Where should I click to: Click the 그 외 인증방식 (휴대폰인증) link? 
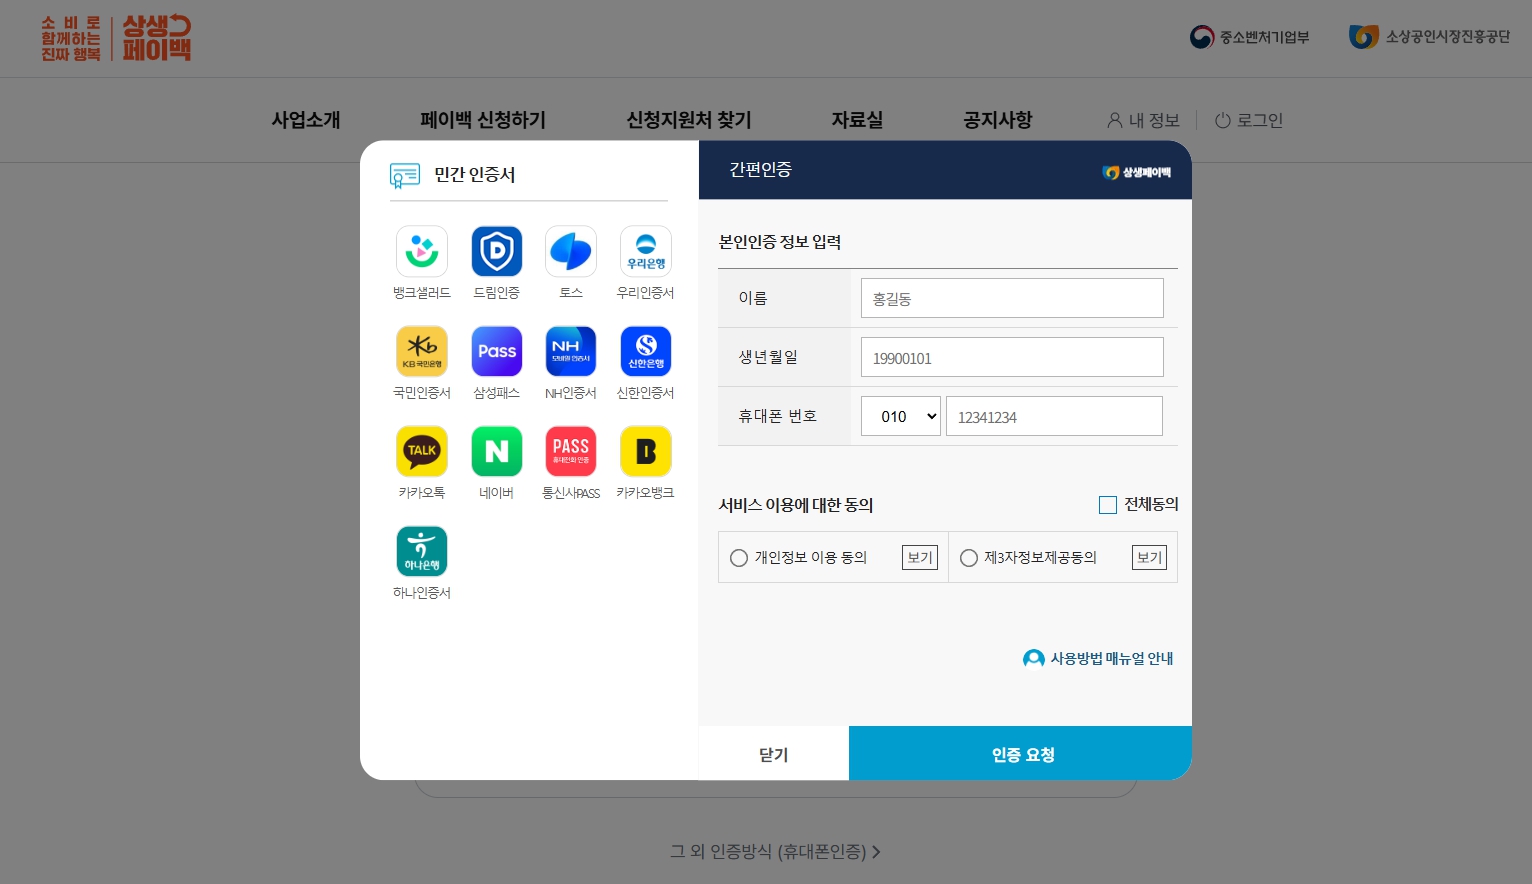tap(775, 852)
